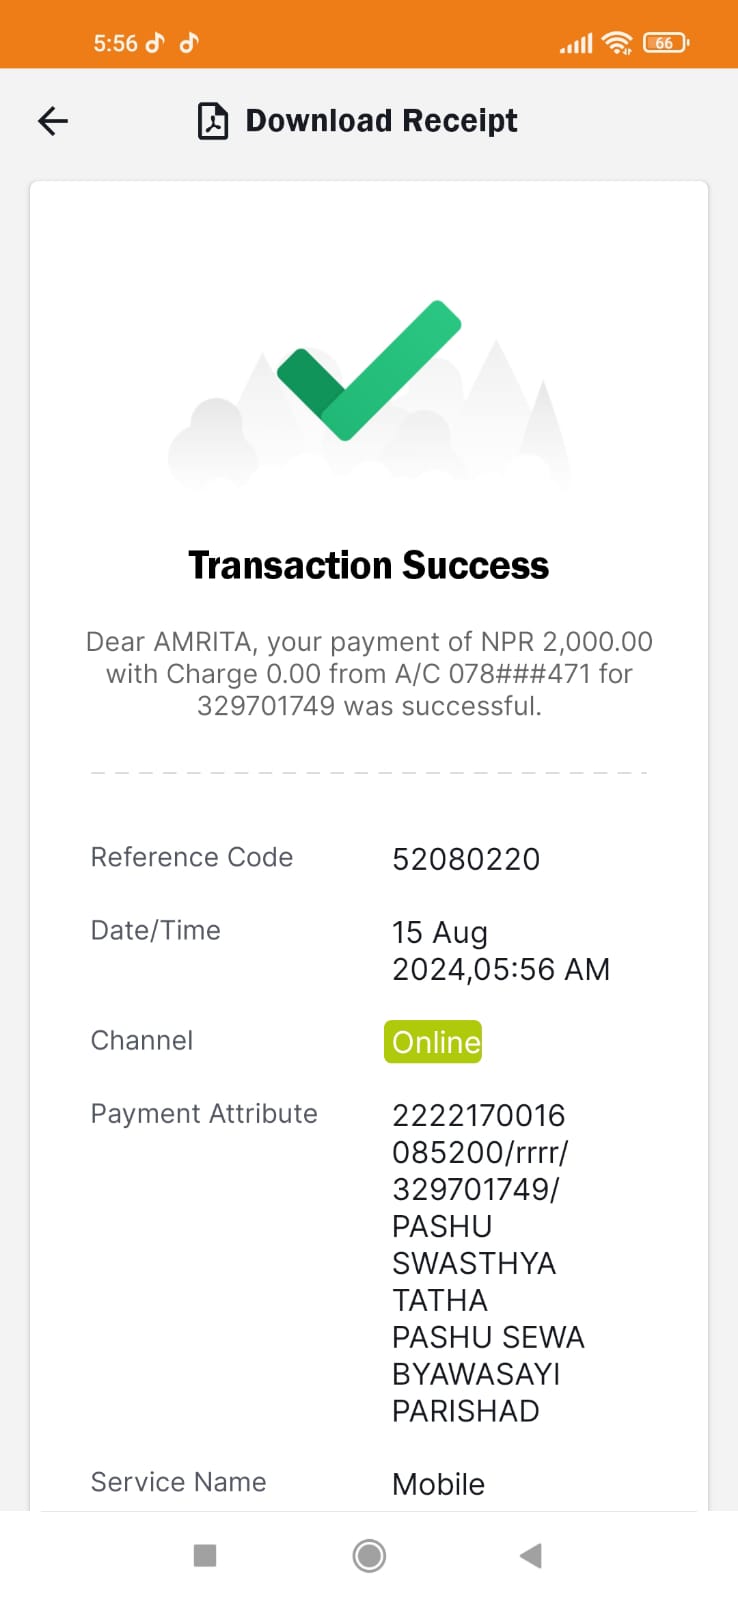Select reference code value 52080220
Viewport: 738px width, 1600px height.
click(466, 859)
